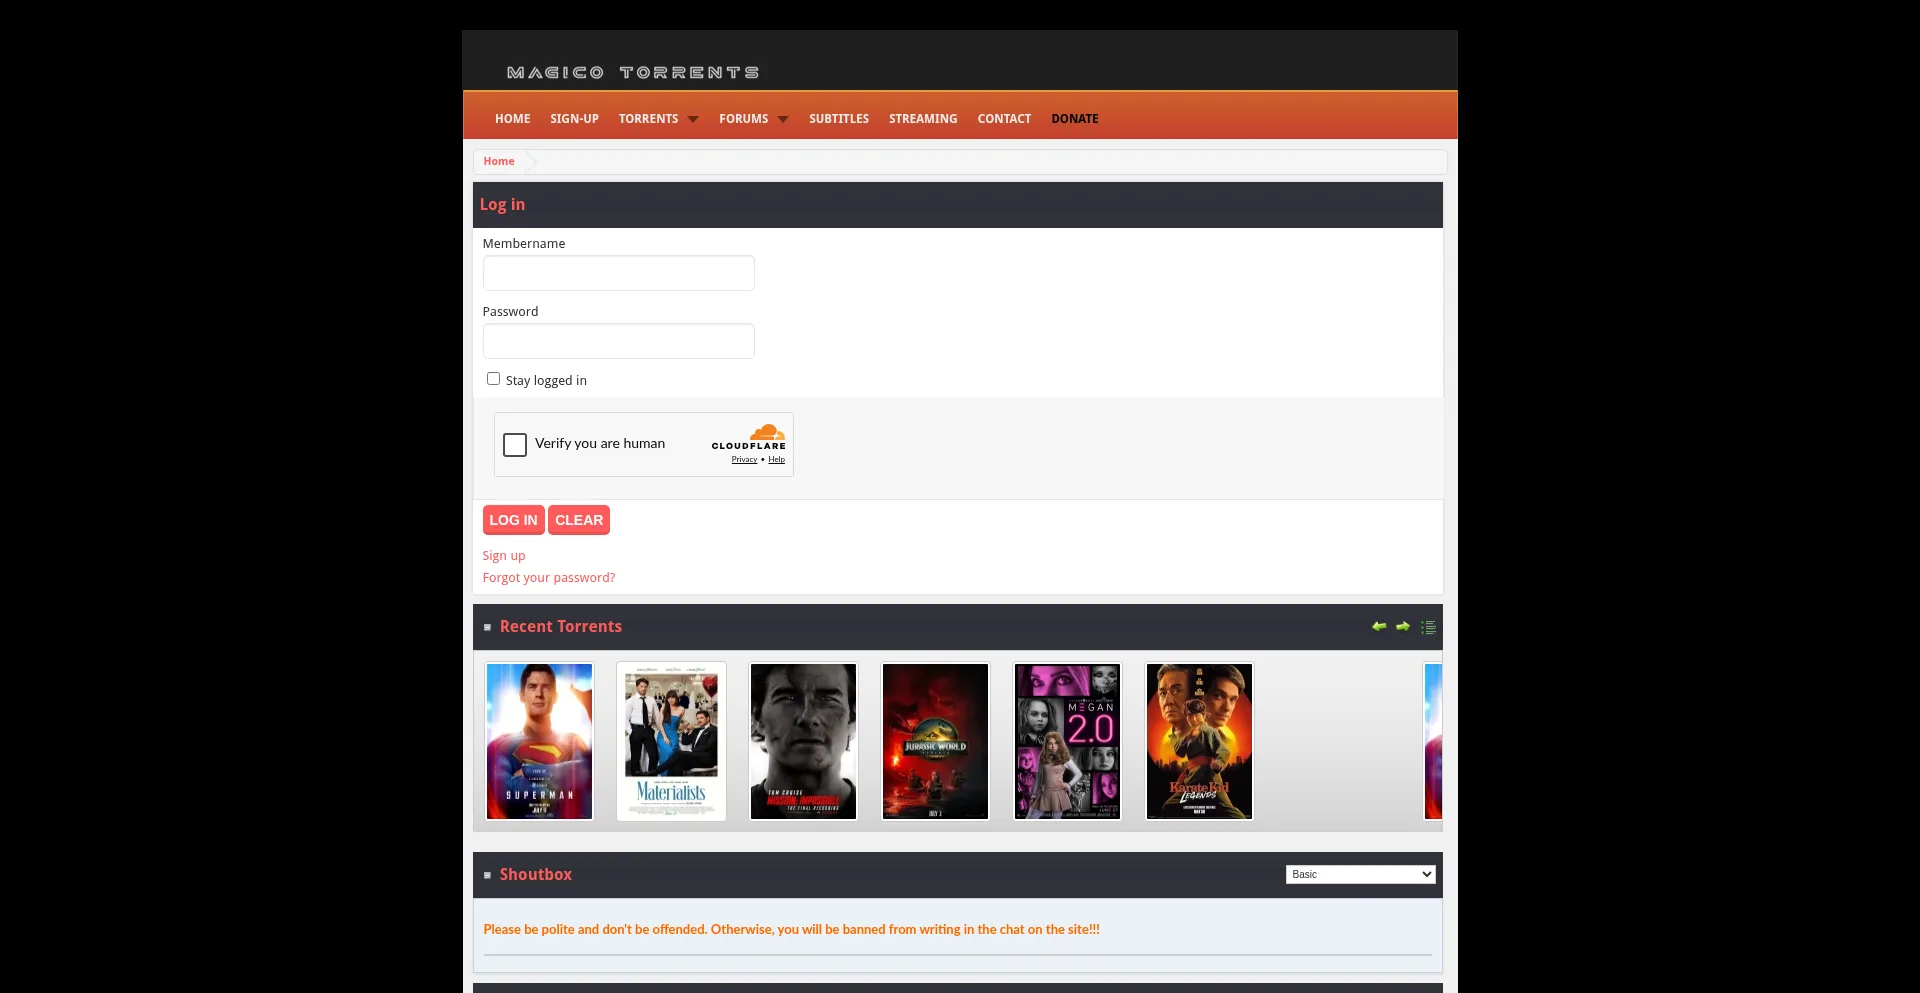Go to Home in the navigation bar
Viewport: 1920px width, 993px height.
(513, 119)
